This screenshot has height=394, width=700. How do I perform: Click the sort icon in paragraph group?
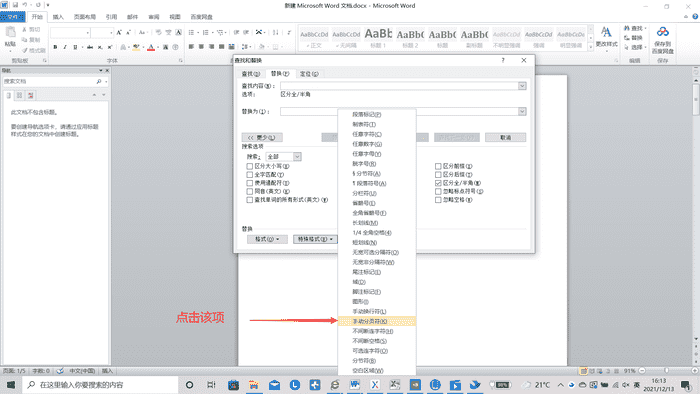[276, 33]
